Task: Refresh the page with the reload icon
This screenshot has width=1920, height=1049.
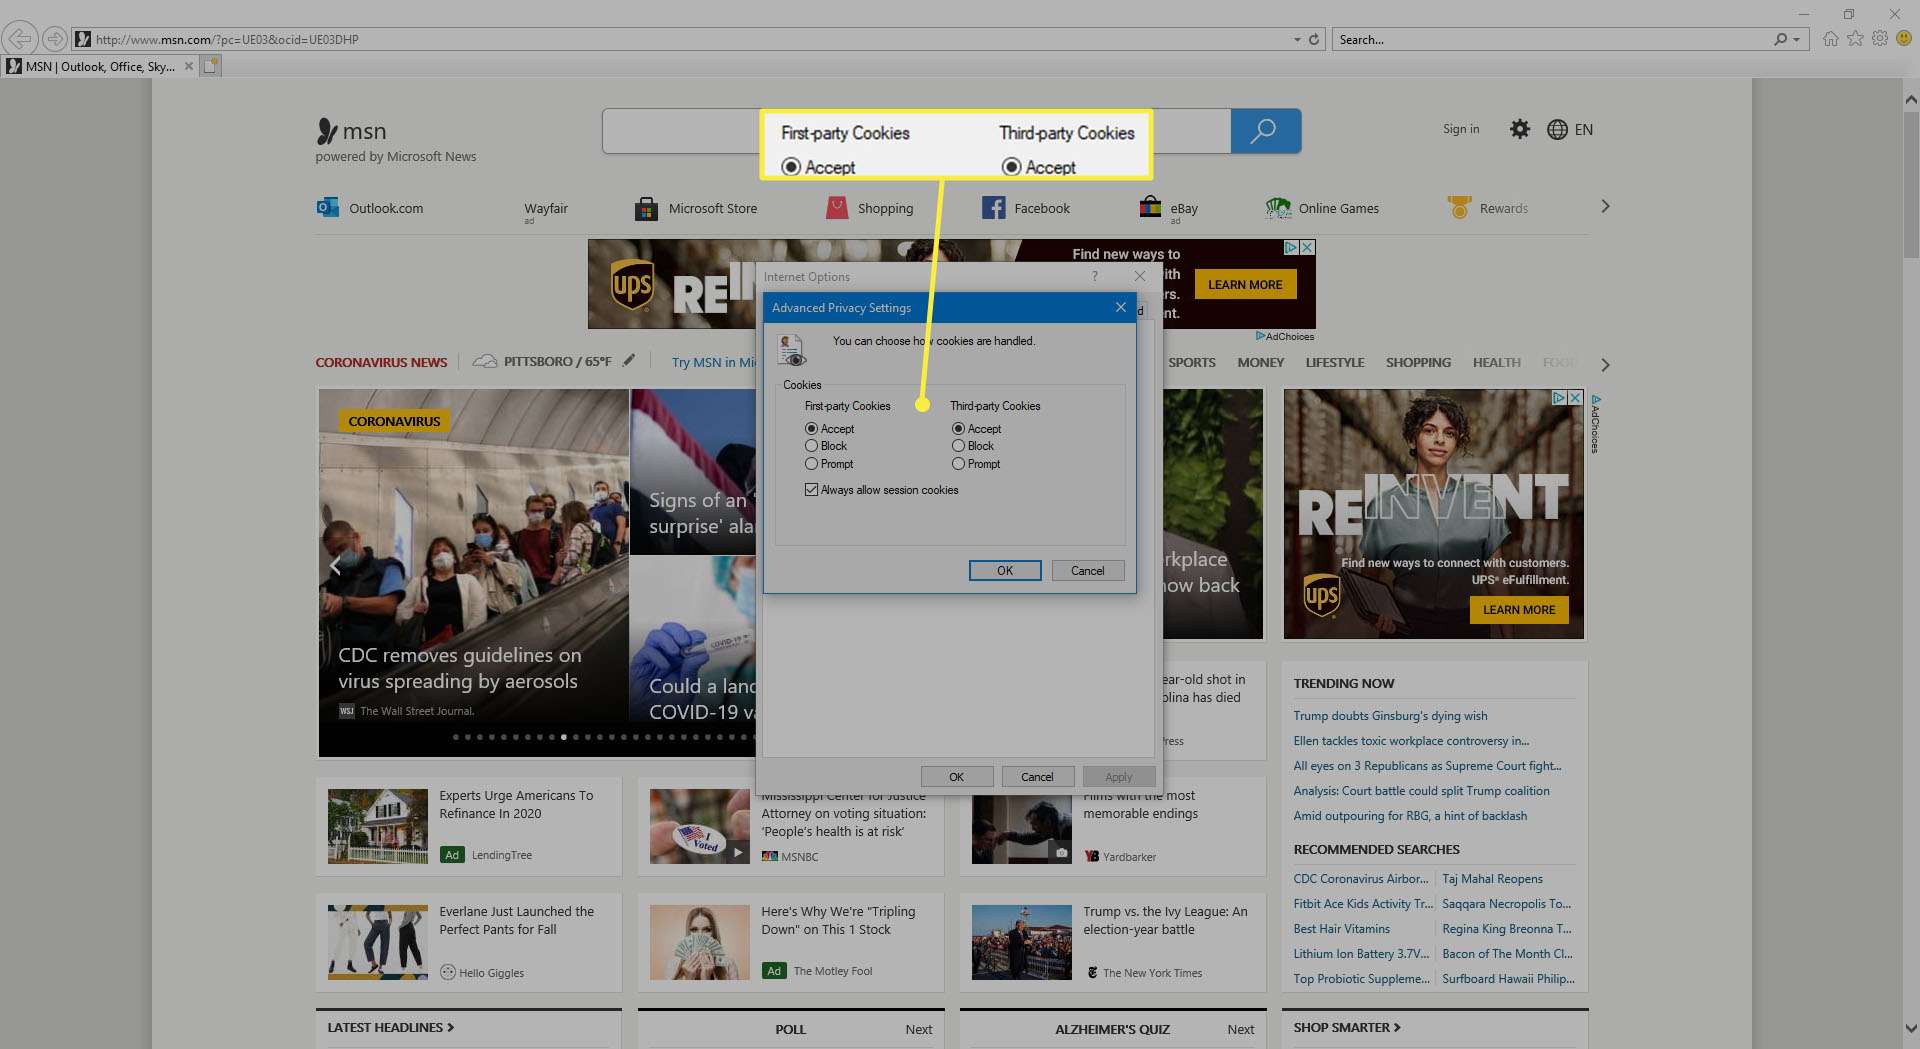Action: point(1314,40)
